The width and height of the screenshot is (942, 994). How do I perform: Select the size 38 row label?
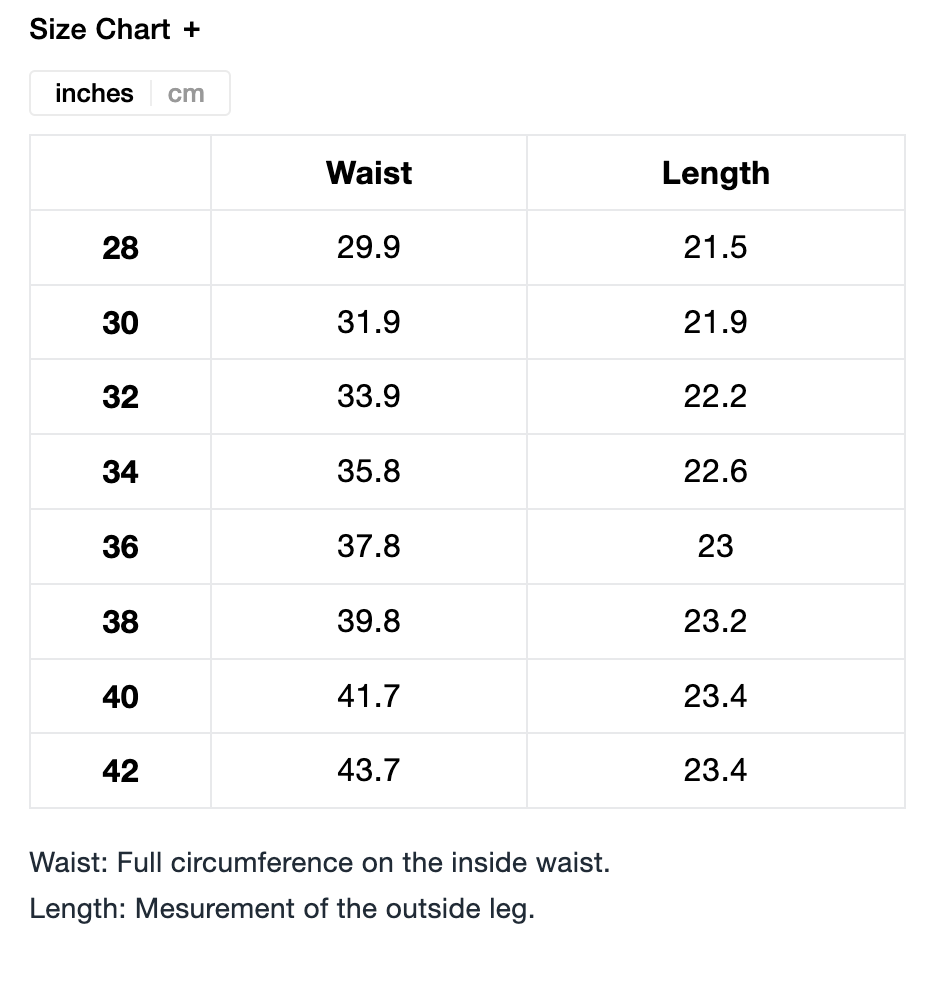(x=120, y=622)
